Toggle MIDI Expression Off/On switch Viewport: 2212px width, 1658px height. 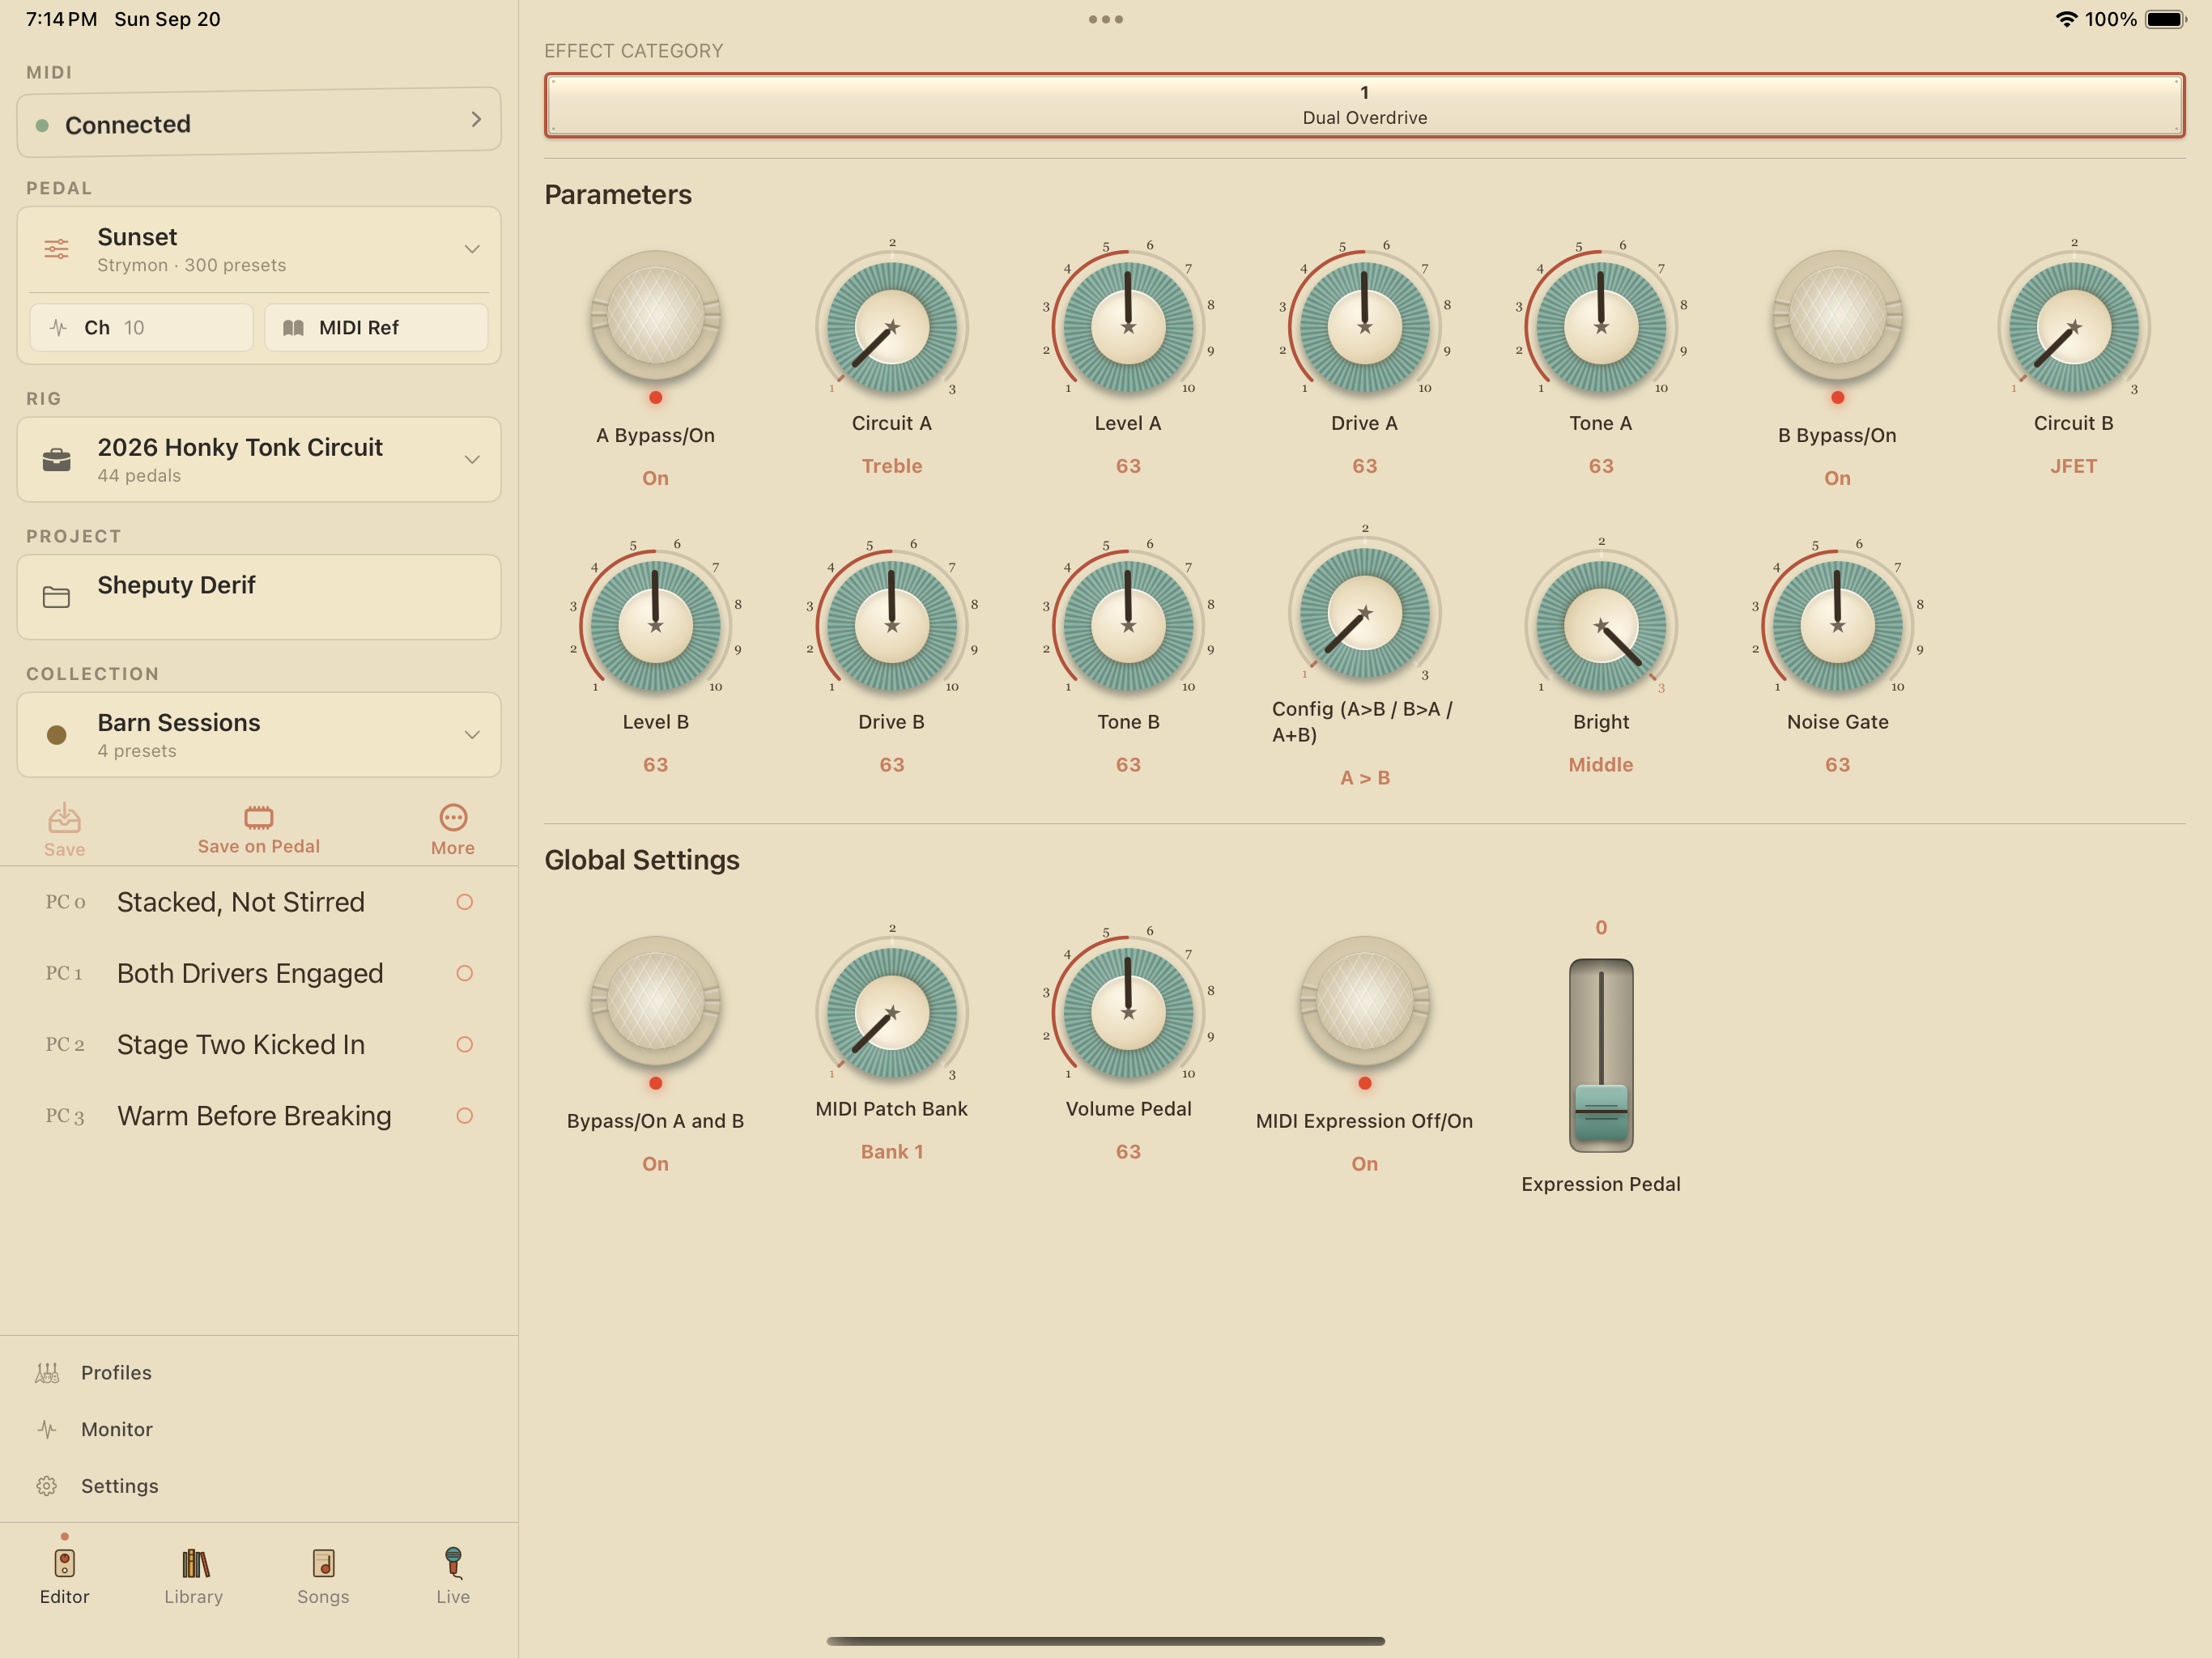1364,1002
